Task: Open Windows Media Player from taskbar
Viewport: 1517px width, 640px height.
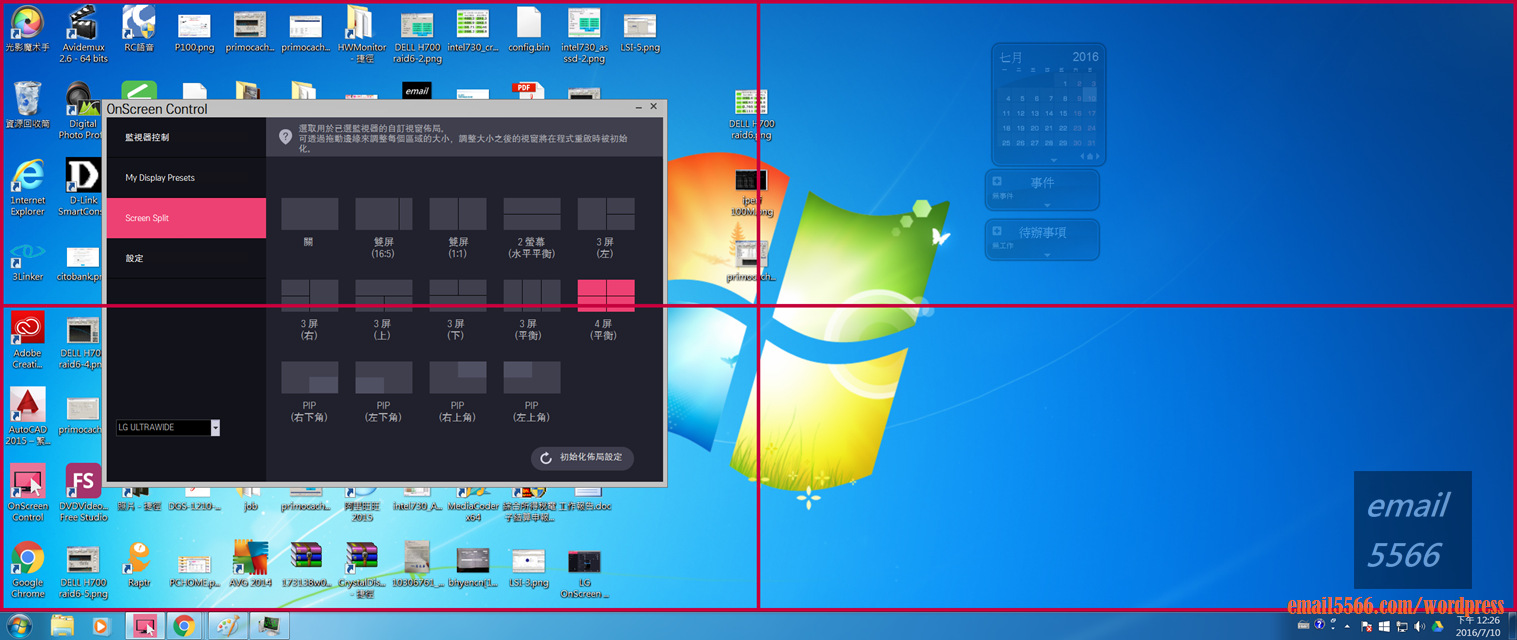Action: click(100, 626)
